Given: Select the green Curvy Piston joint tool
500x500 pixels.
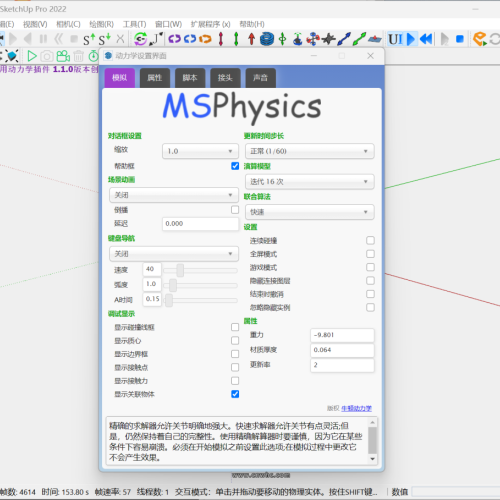Looking at the screenshot, I should 359,39.
